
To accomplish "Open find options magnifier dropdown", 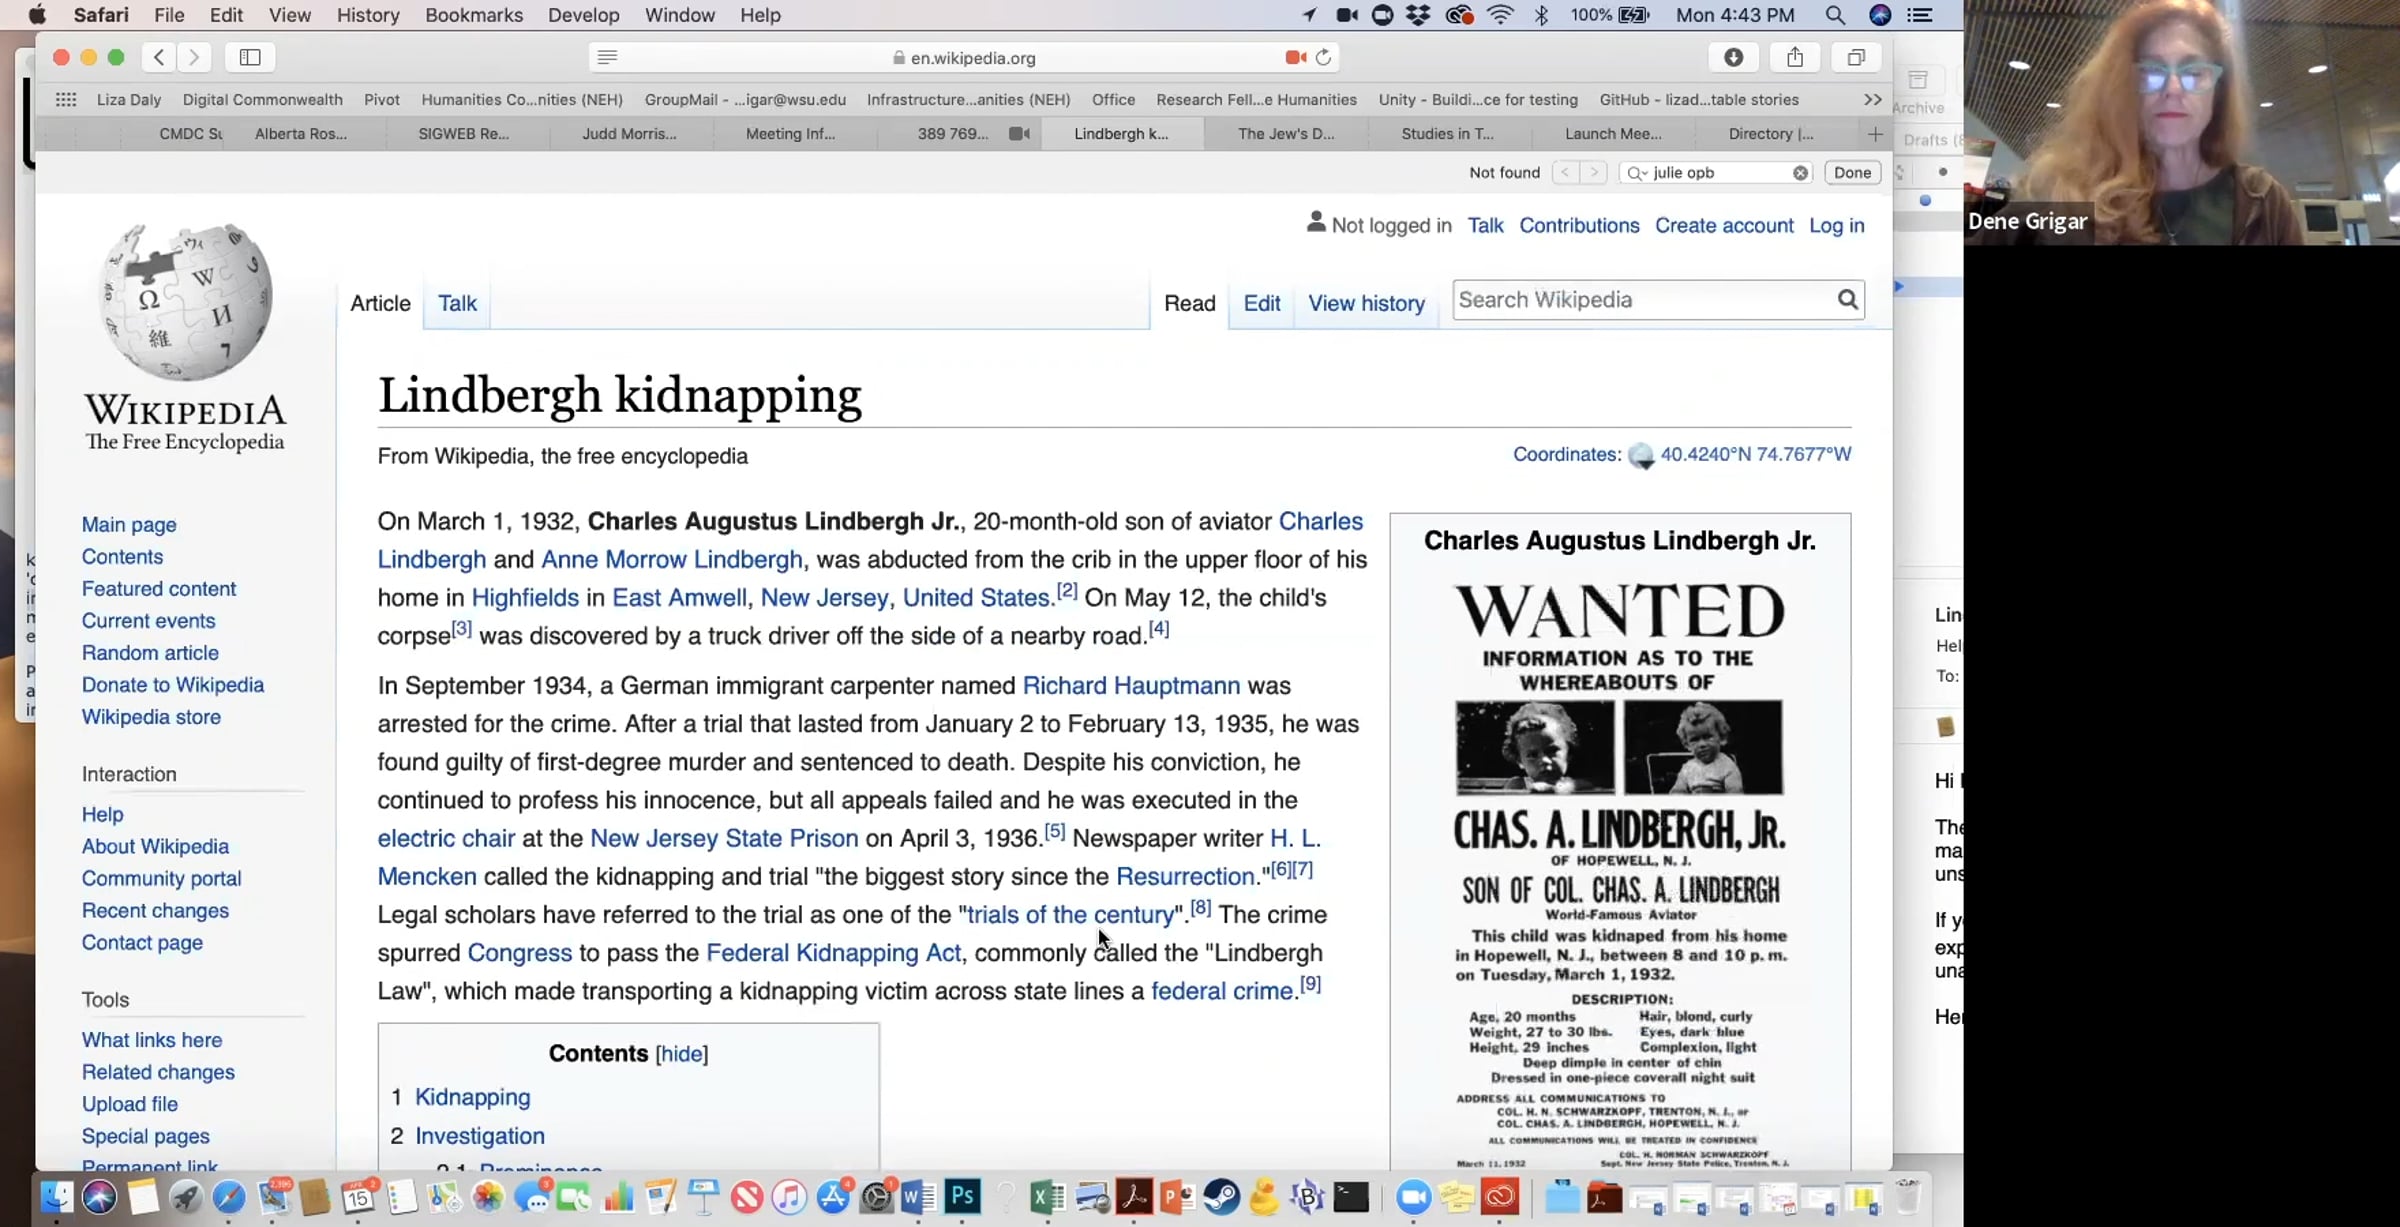I will click(1636, 173).
